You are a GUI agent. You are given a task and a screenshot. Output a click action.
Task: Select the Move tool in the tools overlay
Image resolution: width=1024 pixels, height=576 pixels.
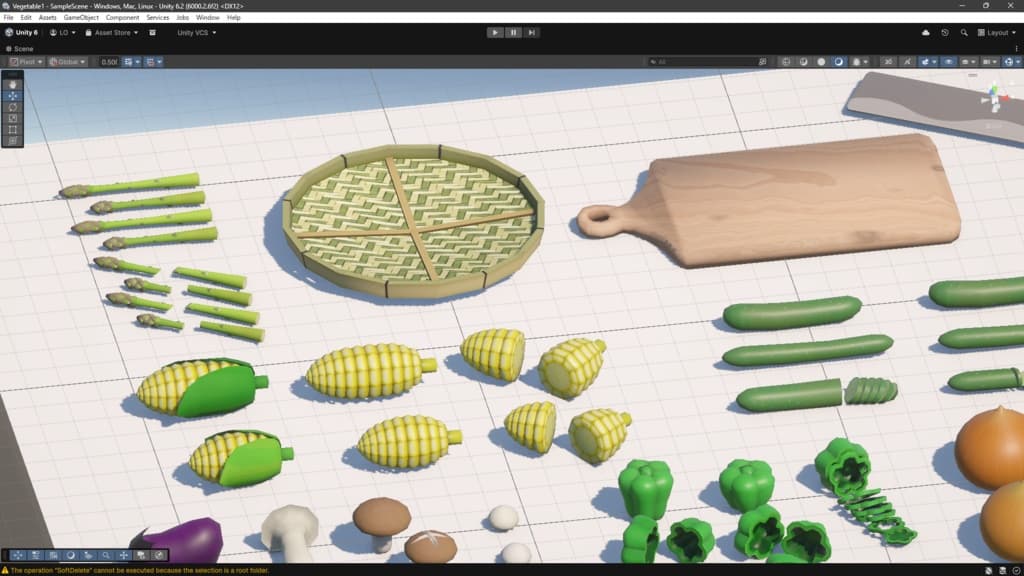(12, 96)
